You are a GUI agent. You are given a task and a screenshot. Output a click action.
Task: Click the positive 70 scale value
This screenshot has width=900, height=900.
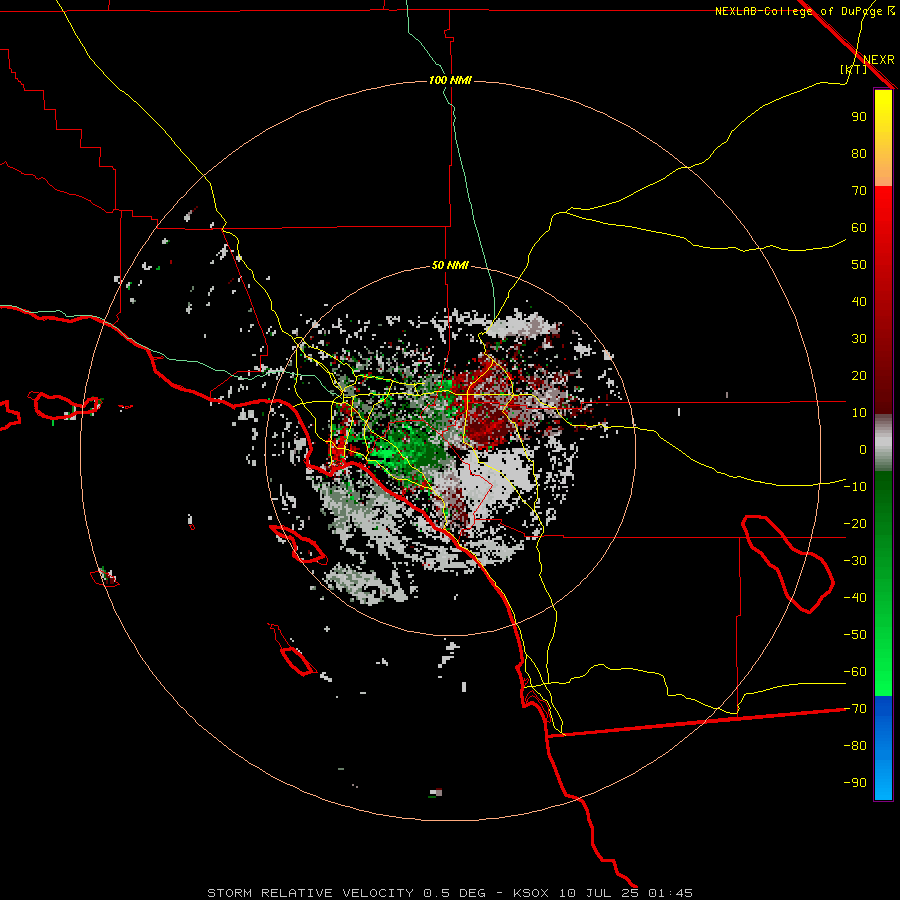(x=859, y=191)
